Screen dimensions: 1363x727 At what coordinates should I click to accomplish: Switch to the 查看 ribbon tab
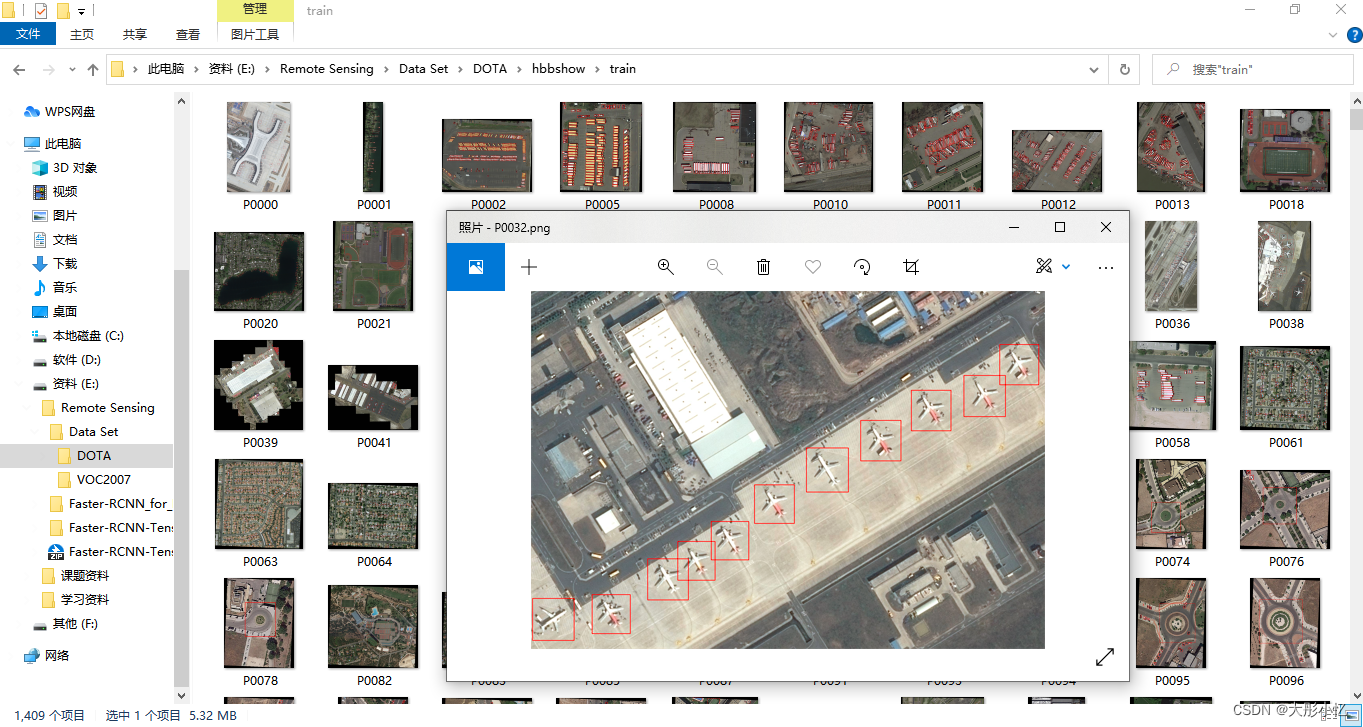pyautogui.click(x=188, y=34)
